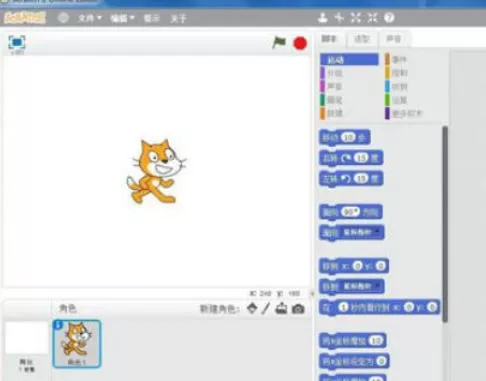This screenshot has width=486, height=381.
Task: Switch to the 造型 tab
Action: coord(362,39)
